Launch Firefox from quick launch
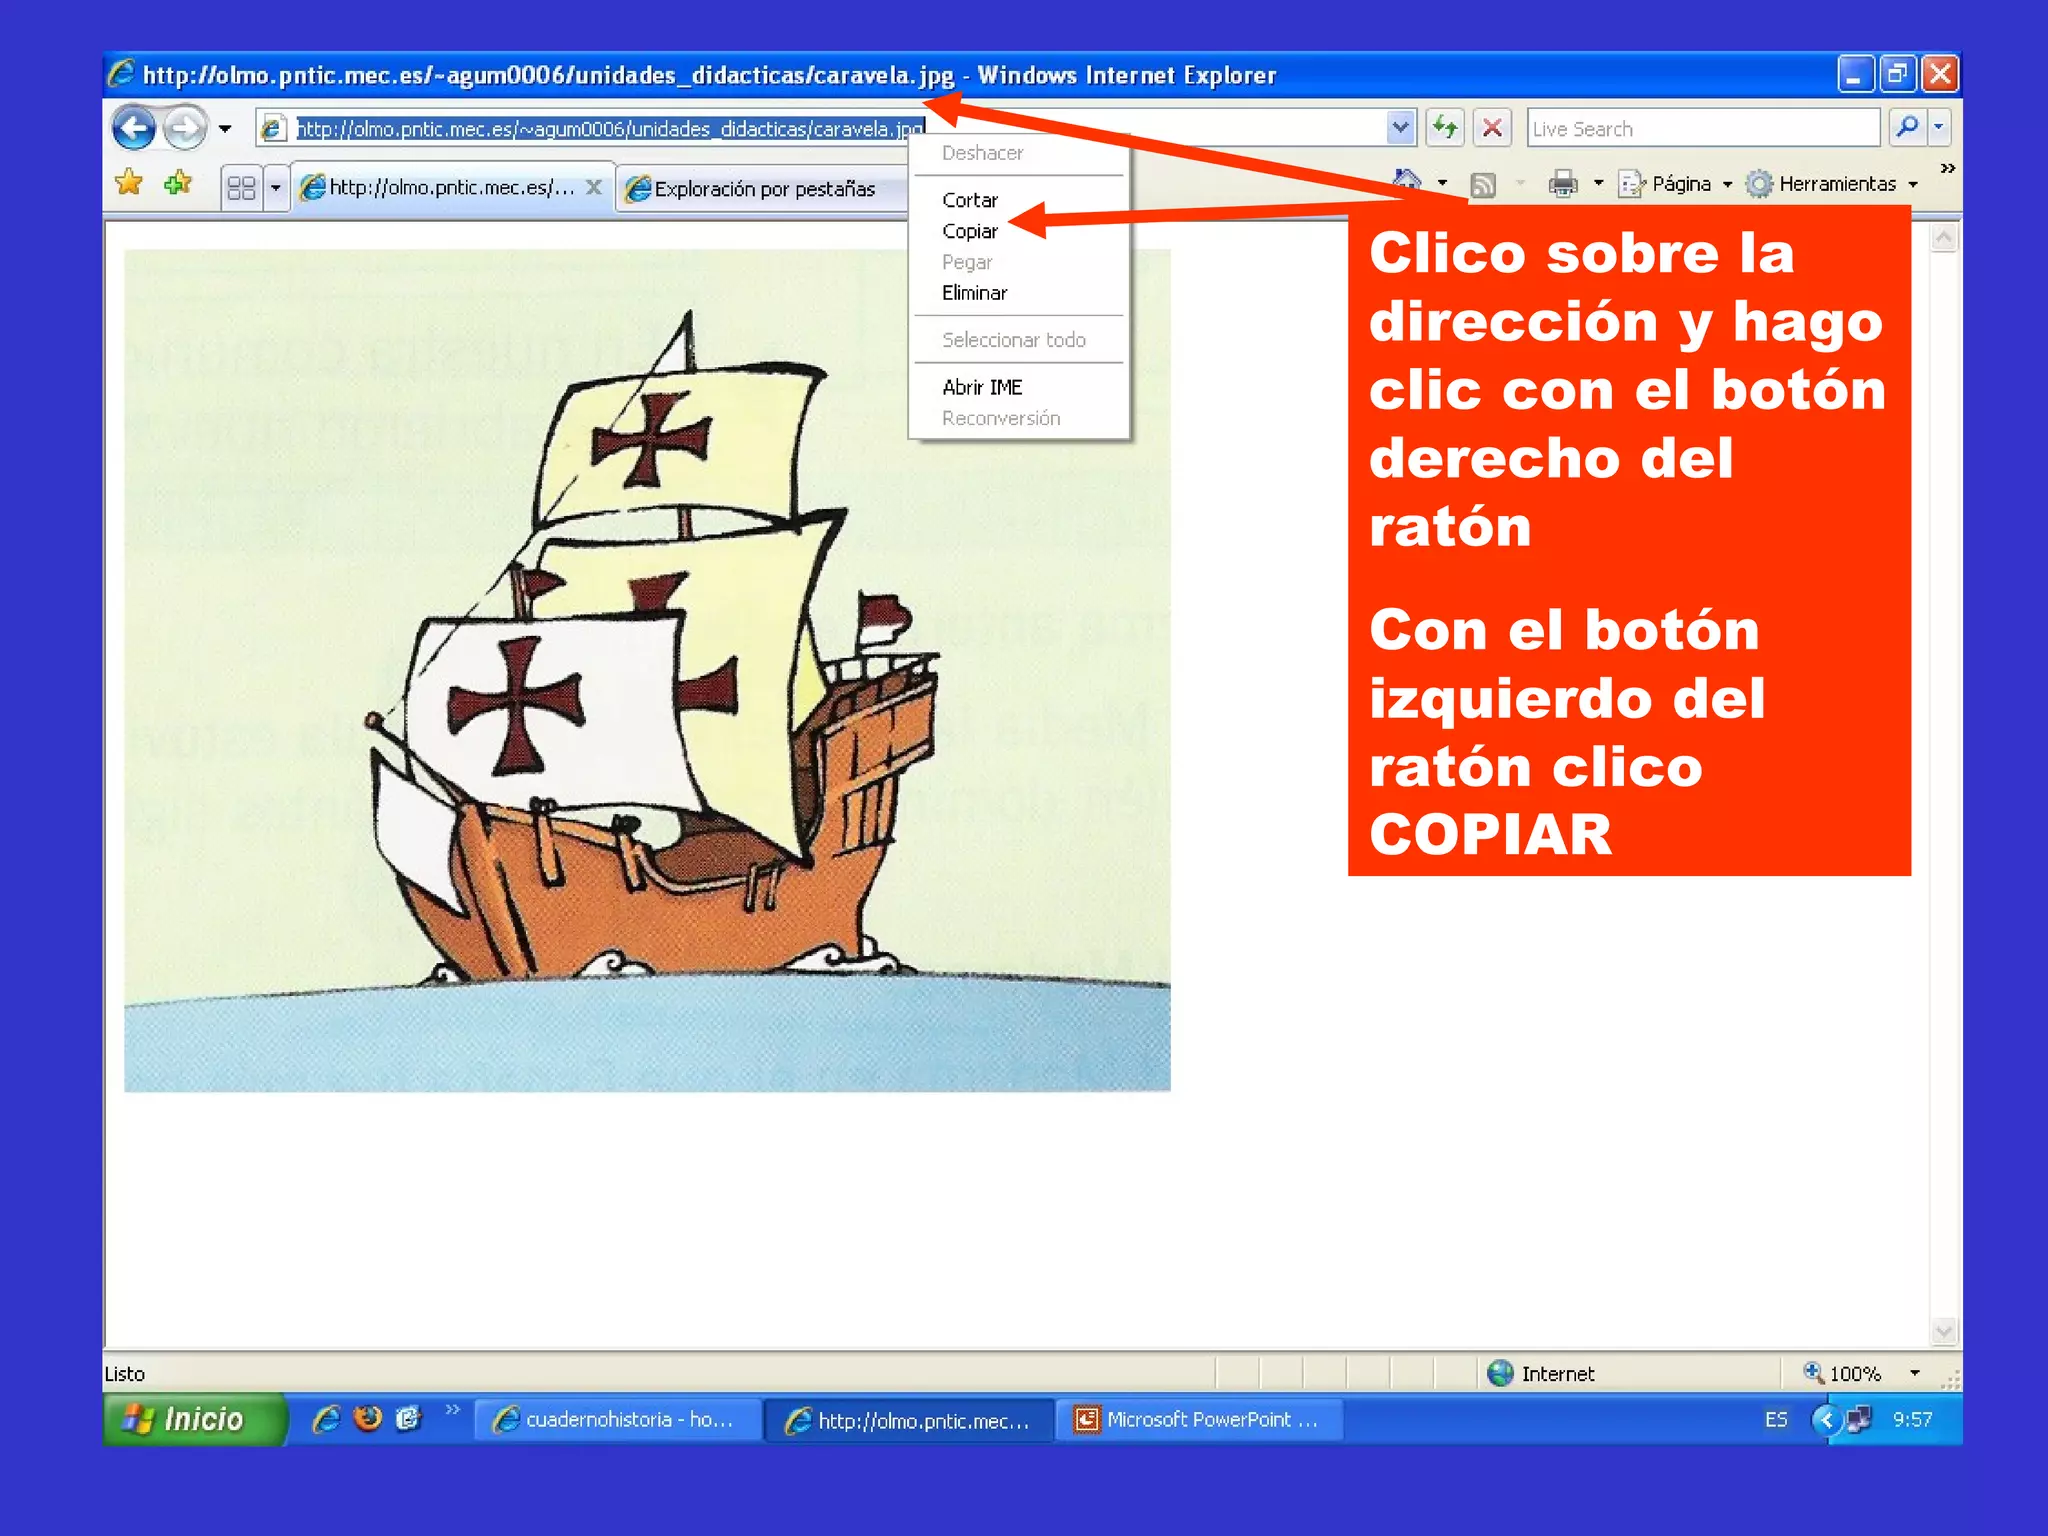2048x1536 pixels. [368, 1419]
